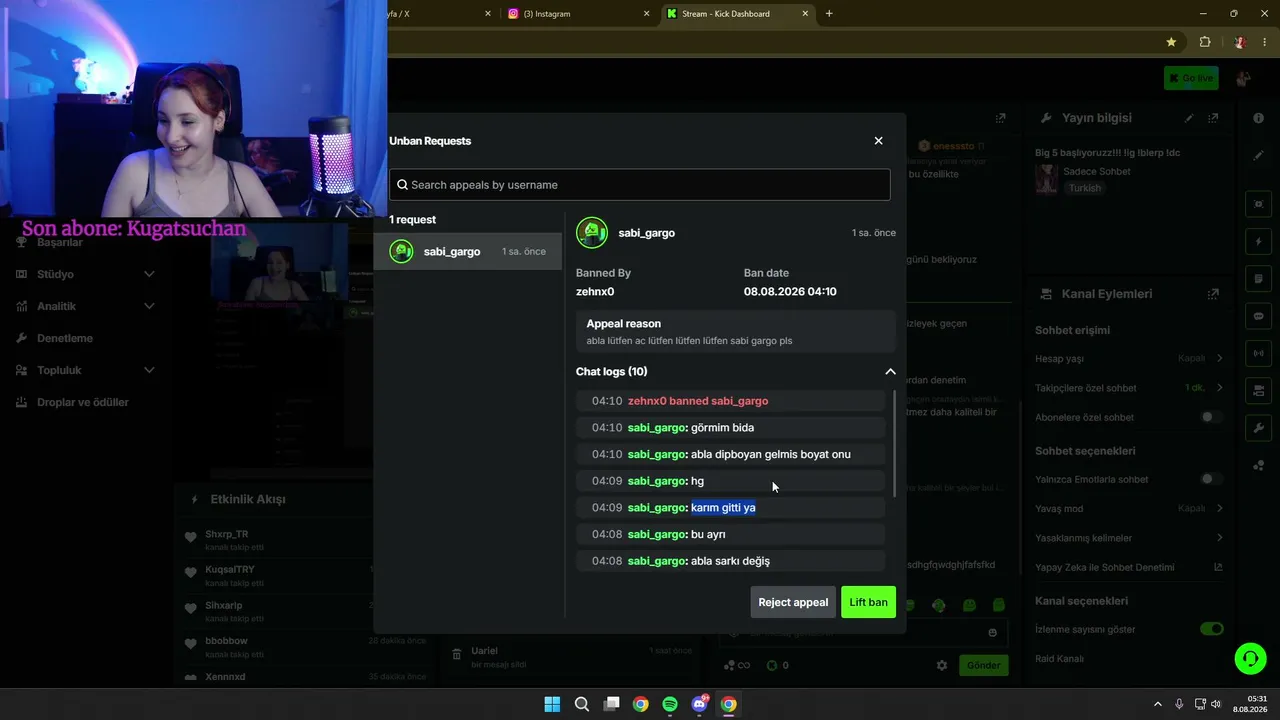
Task: Open Takipçilere özel sohbet setting chevron
Action: [1219, 387]
